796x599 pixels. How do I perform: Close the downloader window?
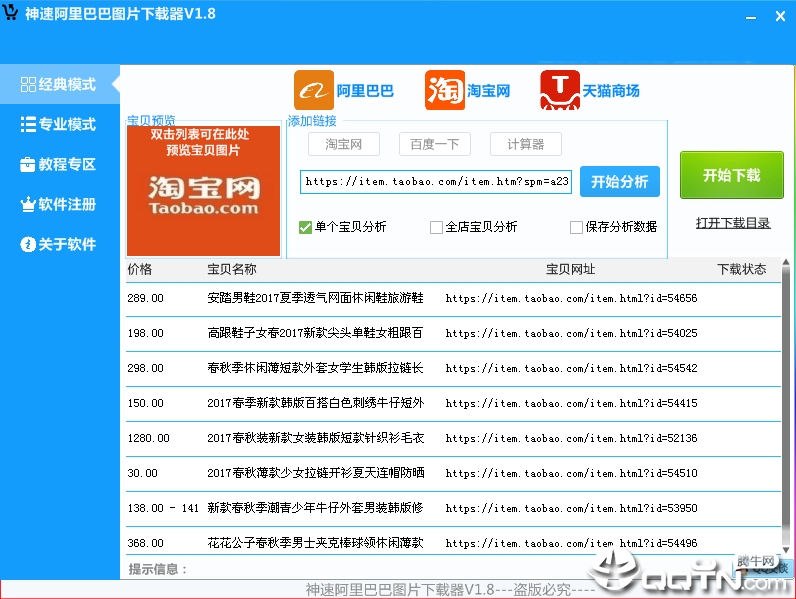click(x=781, y=16)
